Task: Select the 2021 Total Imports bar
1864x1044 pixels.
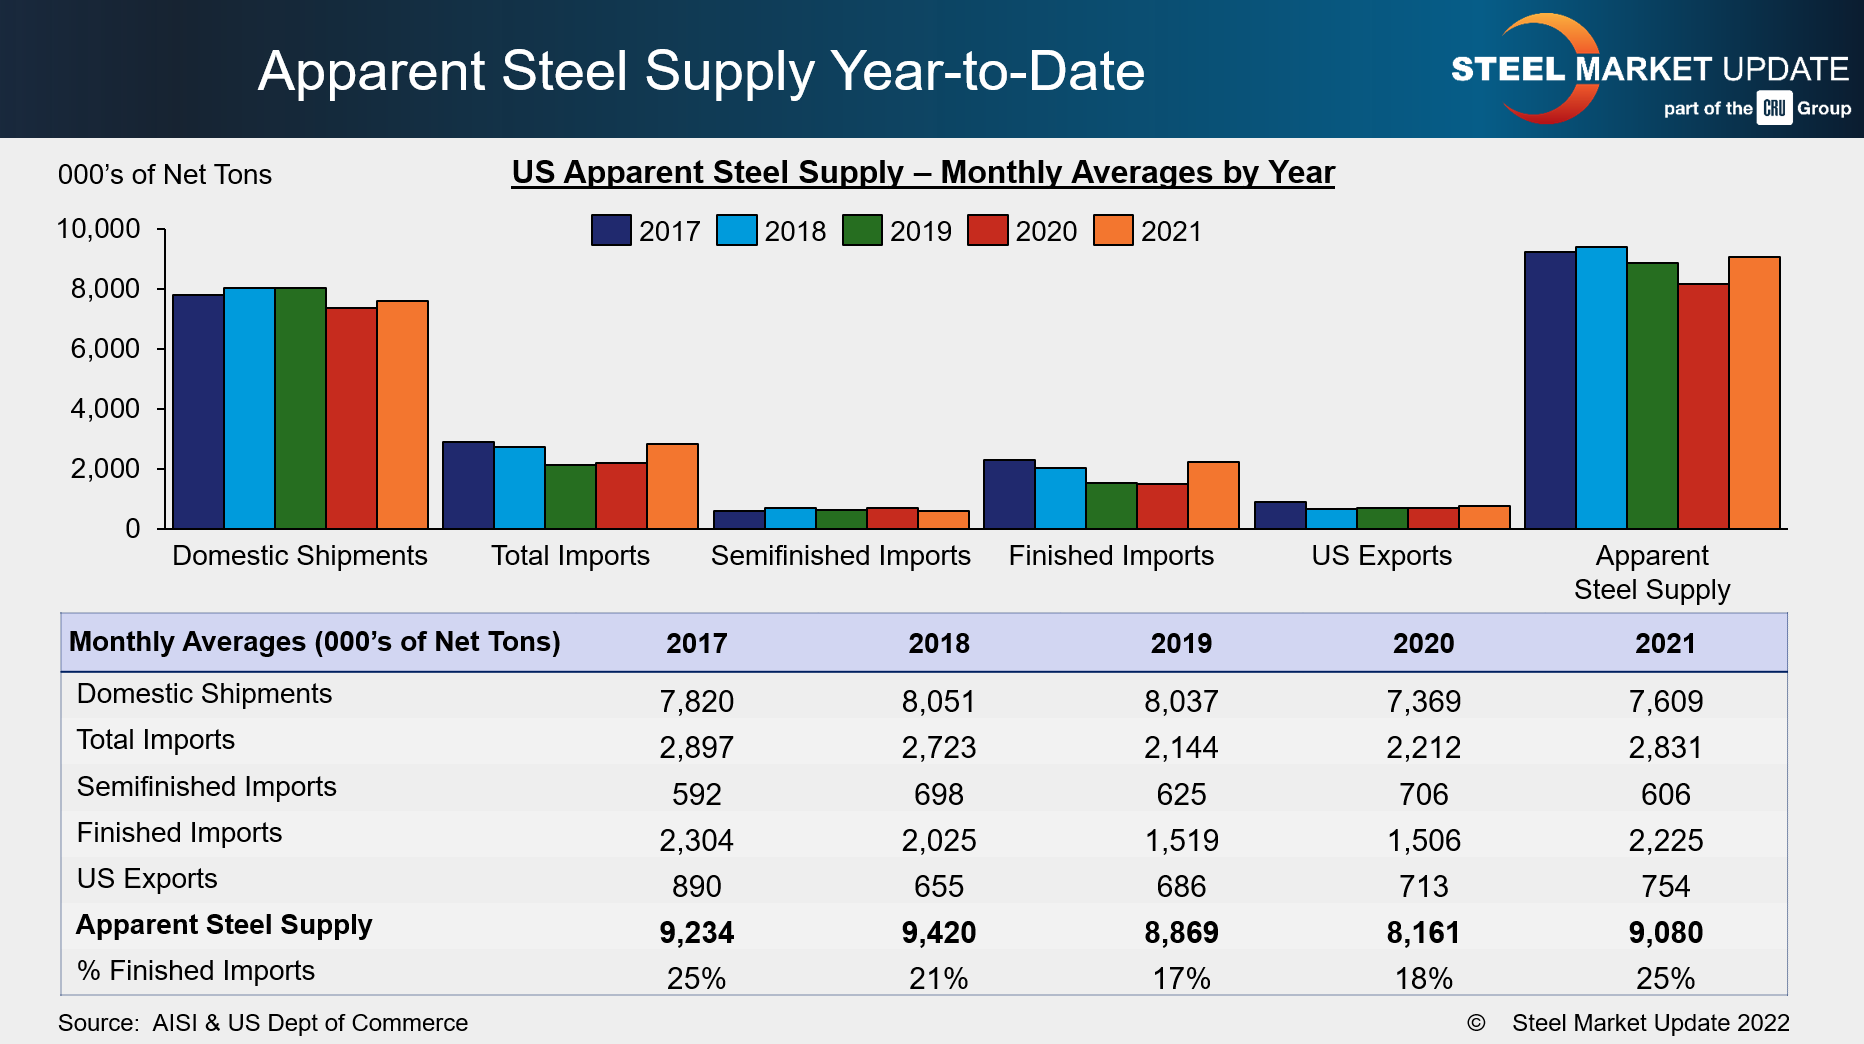Action: click(672, 486)
